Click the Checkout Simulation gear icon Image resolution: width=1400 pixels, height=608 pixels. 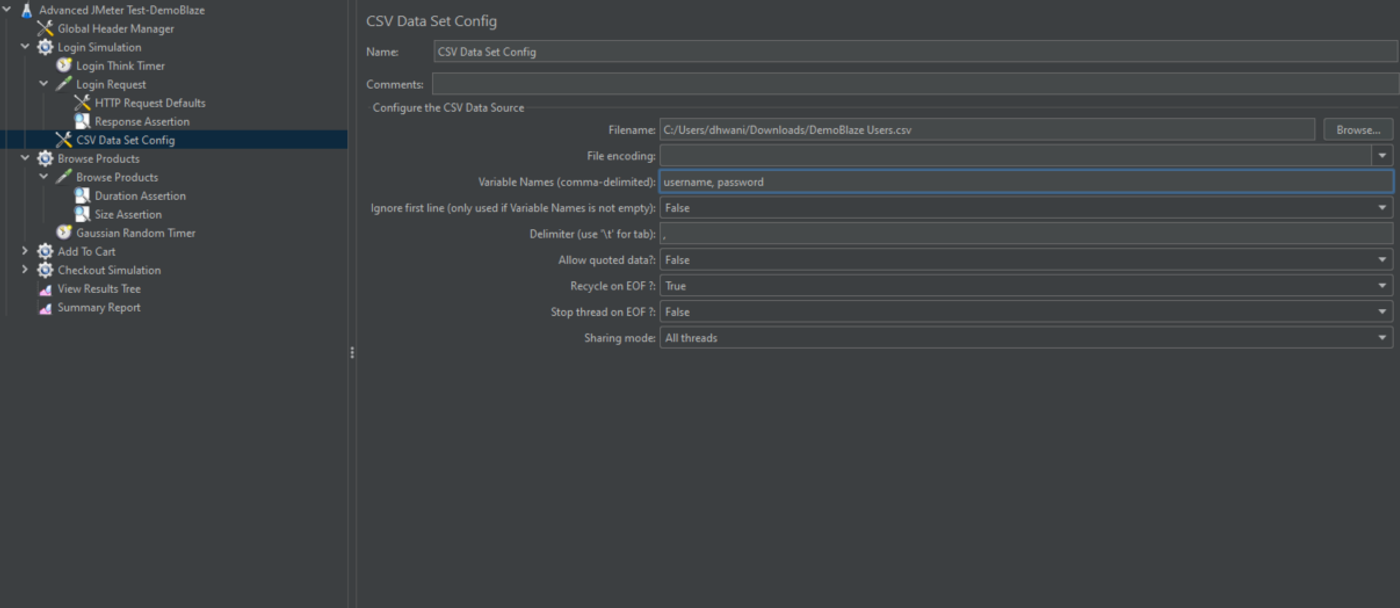pyautogui.click(x=45, y=270)
